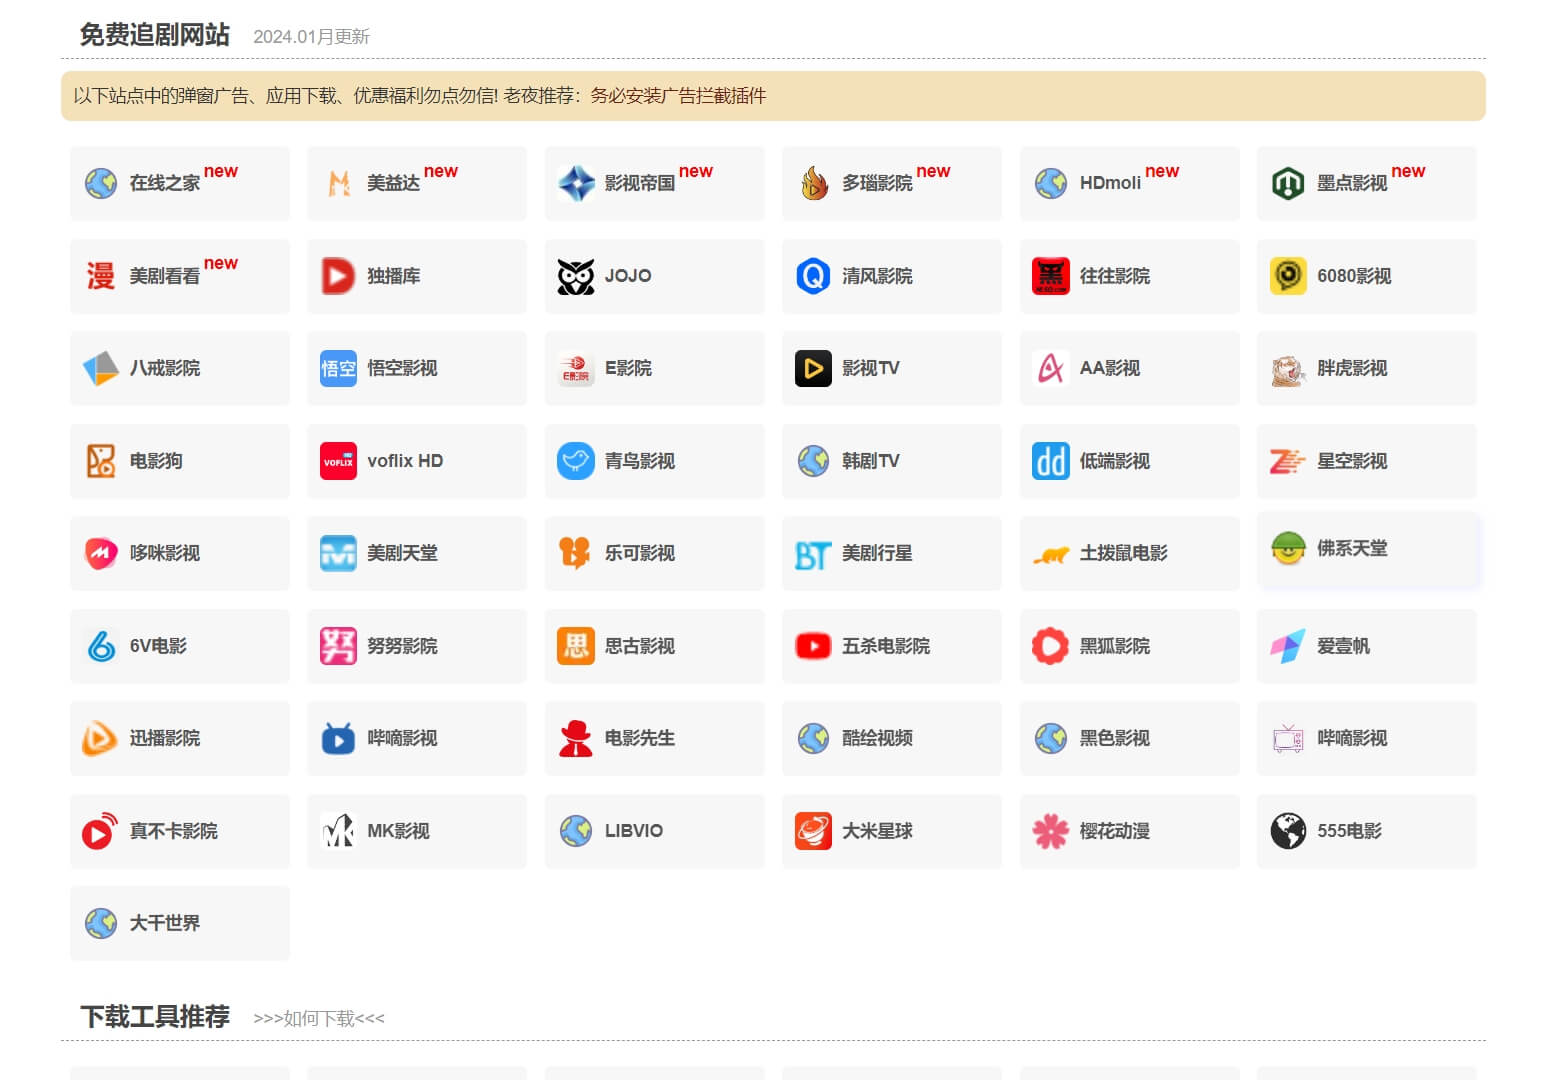Viewport: 1567px width, 1080px height.
Task: Click the 免费追剧网站 section heading
Action: coord(155,35)
